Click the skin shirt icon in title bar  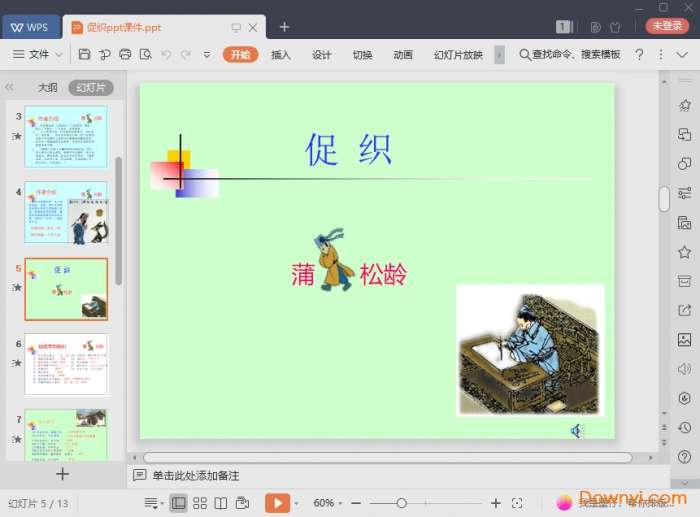click(x=615, y=27)
